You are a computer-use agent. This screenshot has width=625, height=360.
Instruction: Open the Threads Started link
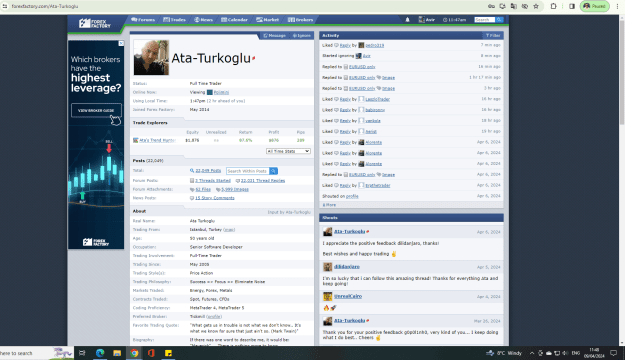tap(213, 181)
